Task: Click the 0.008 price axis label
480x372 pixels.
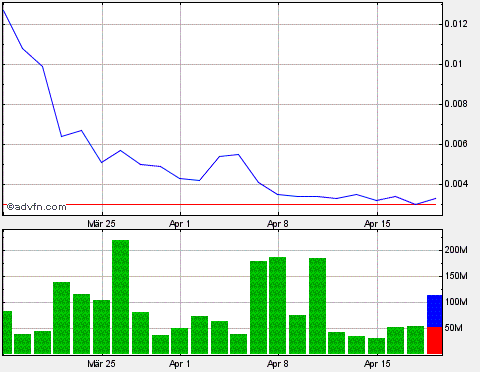Action: pyautogui.click(x=456, y=104)
